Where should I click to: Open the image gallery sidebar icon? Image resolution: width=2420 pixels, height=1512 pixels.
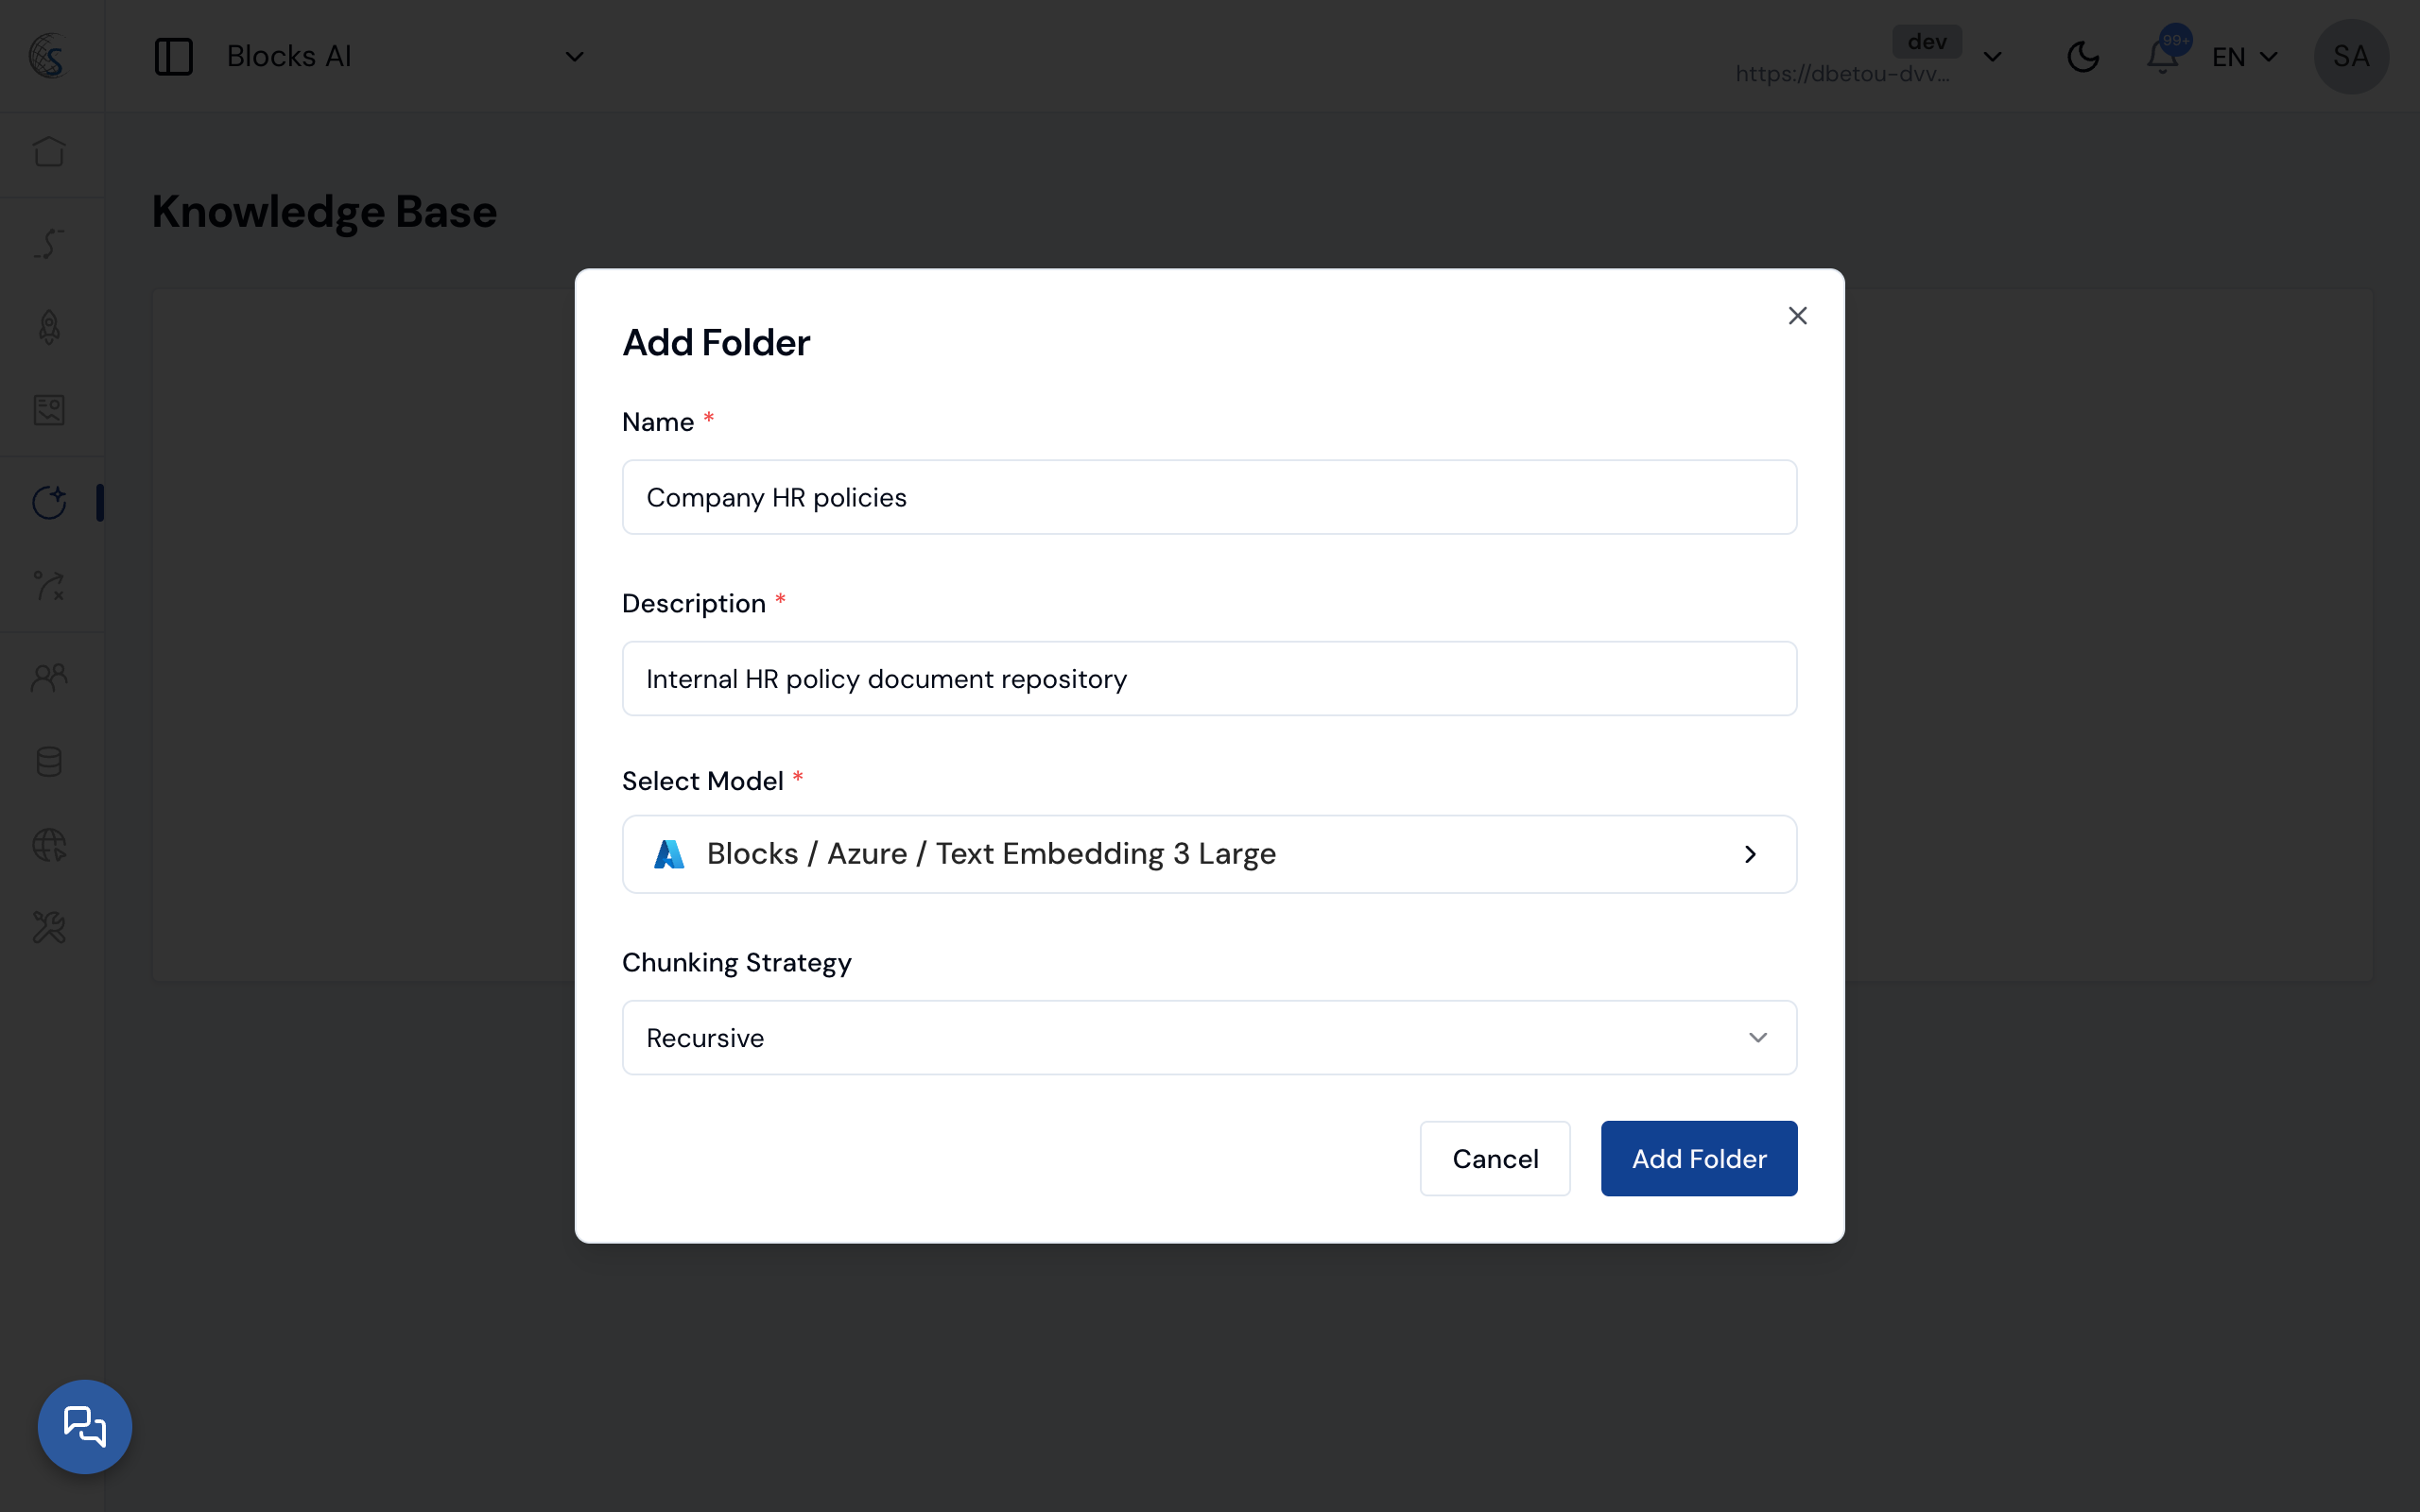tap(49, 410)
